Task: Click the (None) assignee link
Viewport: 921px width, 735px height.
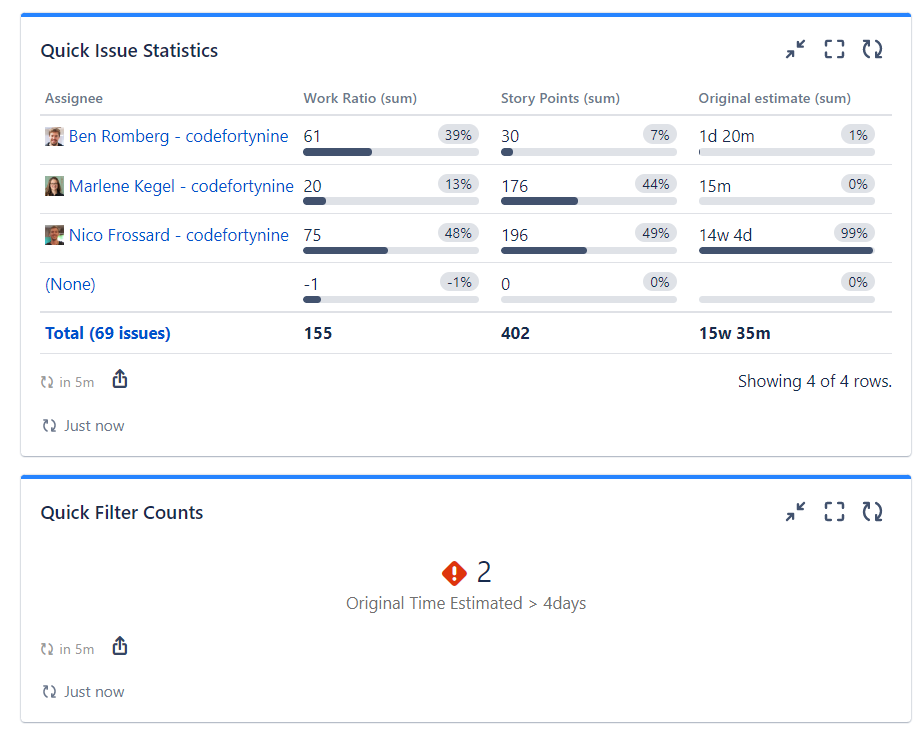Action: [x=70, y=284]
